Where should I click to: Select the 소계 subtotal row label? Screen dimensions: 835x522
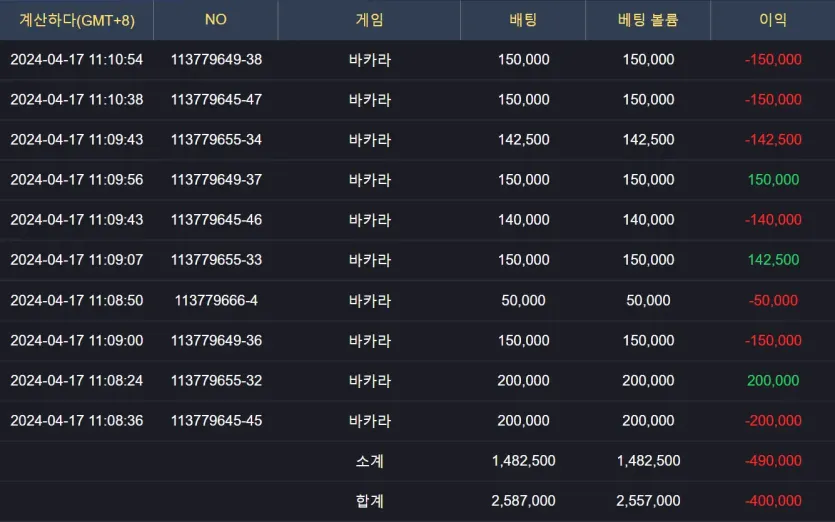pos(370,461)
